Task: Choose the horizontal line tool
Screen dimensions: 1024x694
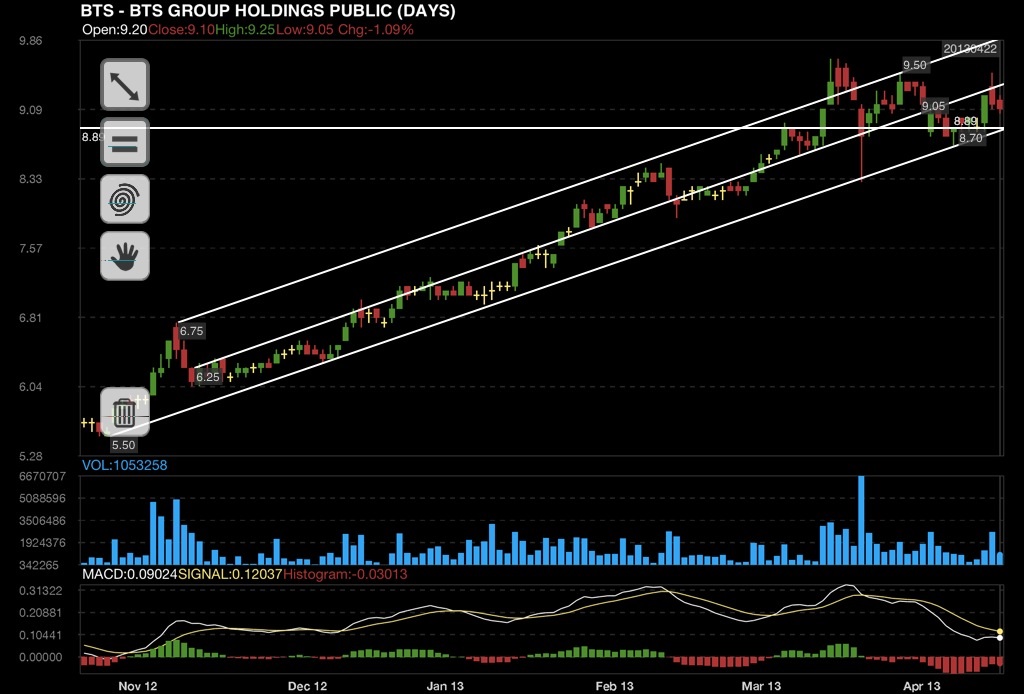Action: tap(125, 142)
